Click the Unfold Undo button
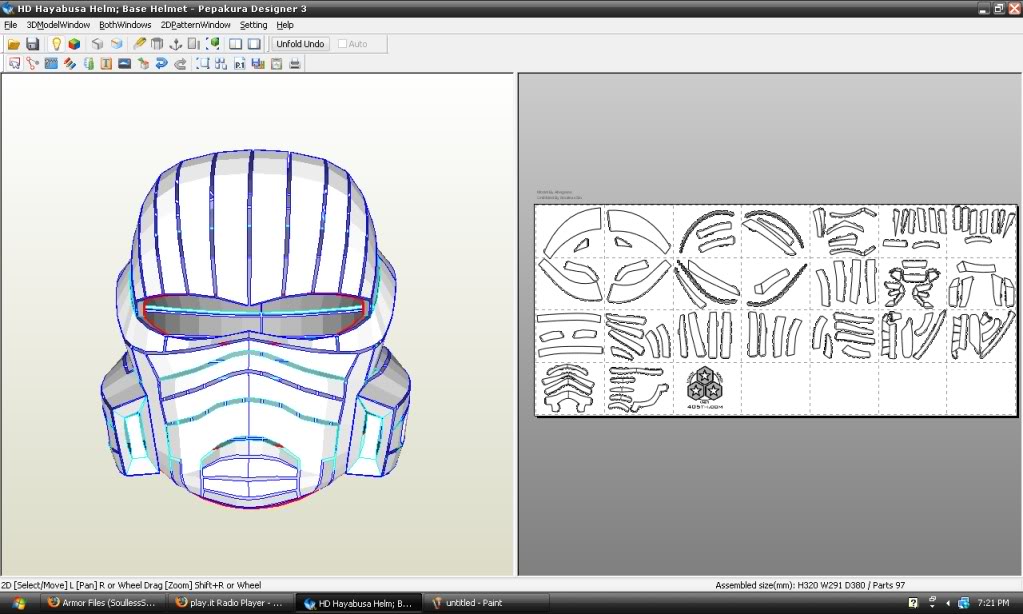 300,44
